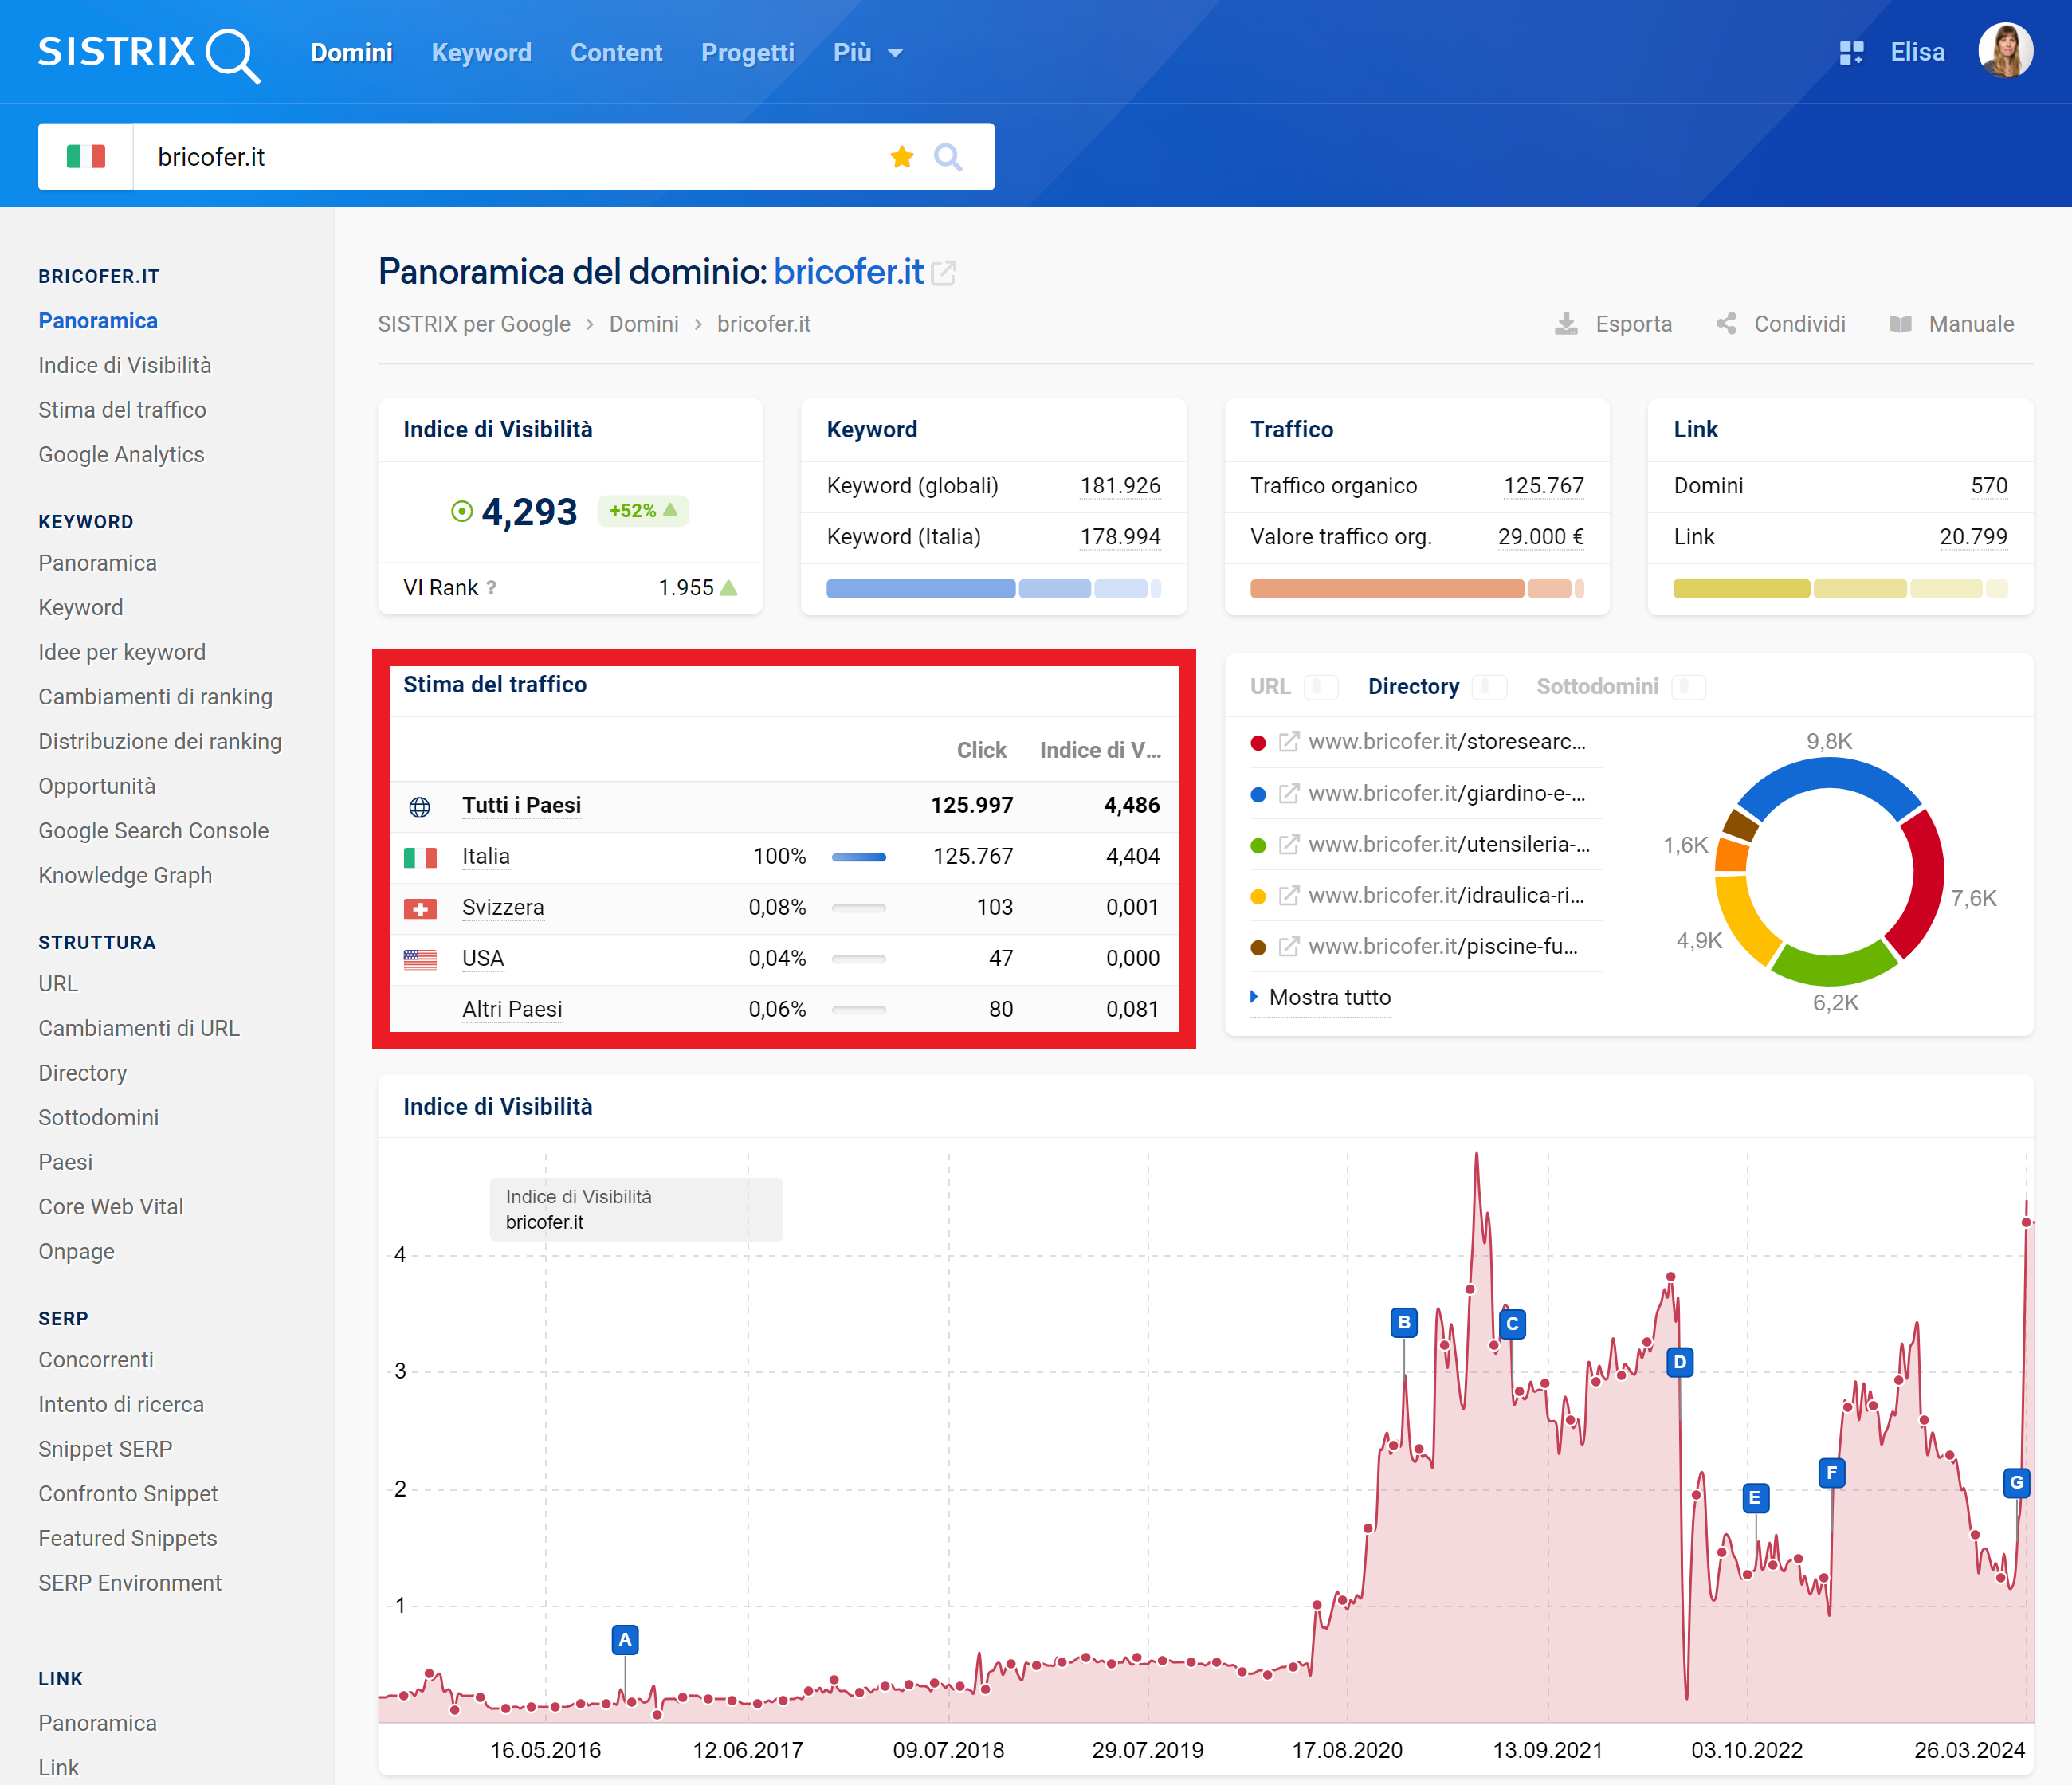Open external link icon for giardino directory
This screenshot has height=1785, width=2072.
(x=1289, y=793)
